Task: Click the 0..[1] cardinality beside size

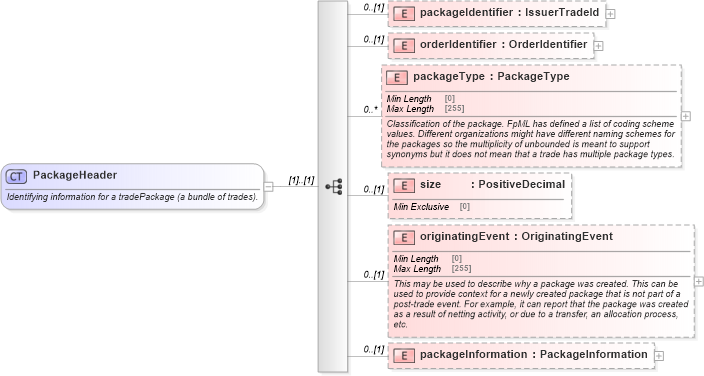Action: point(374,189)
